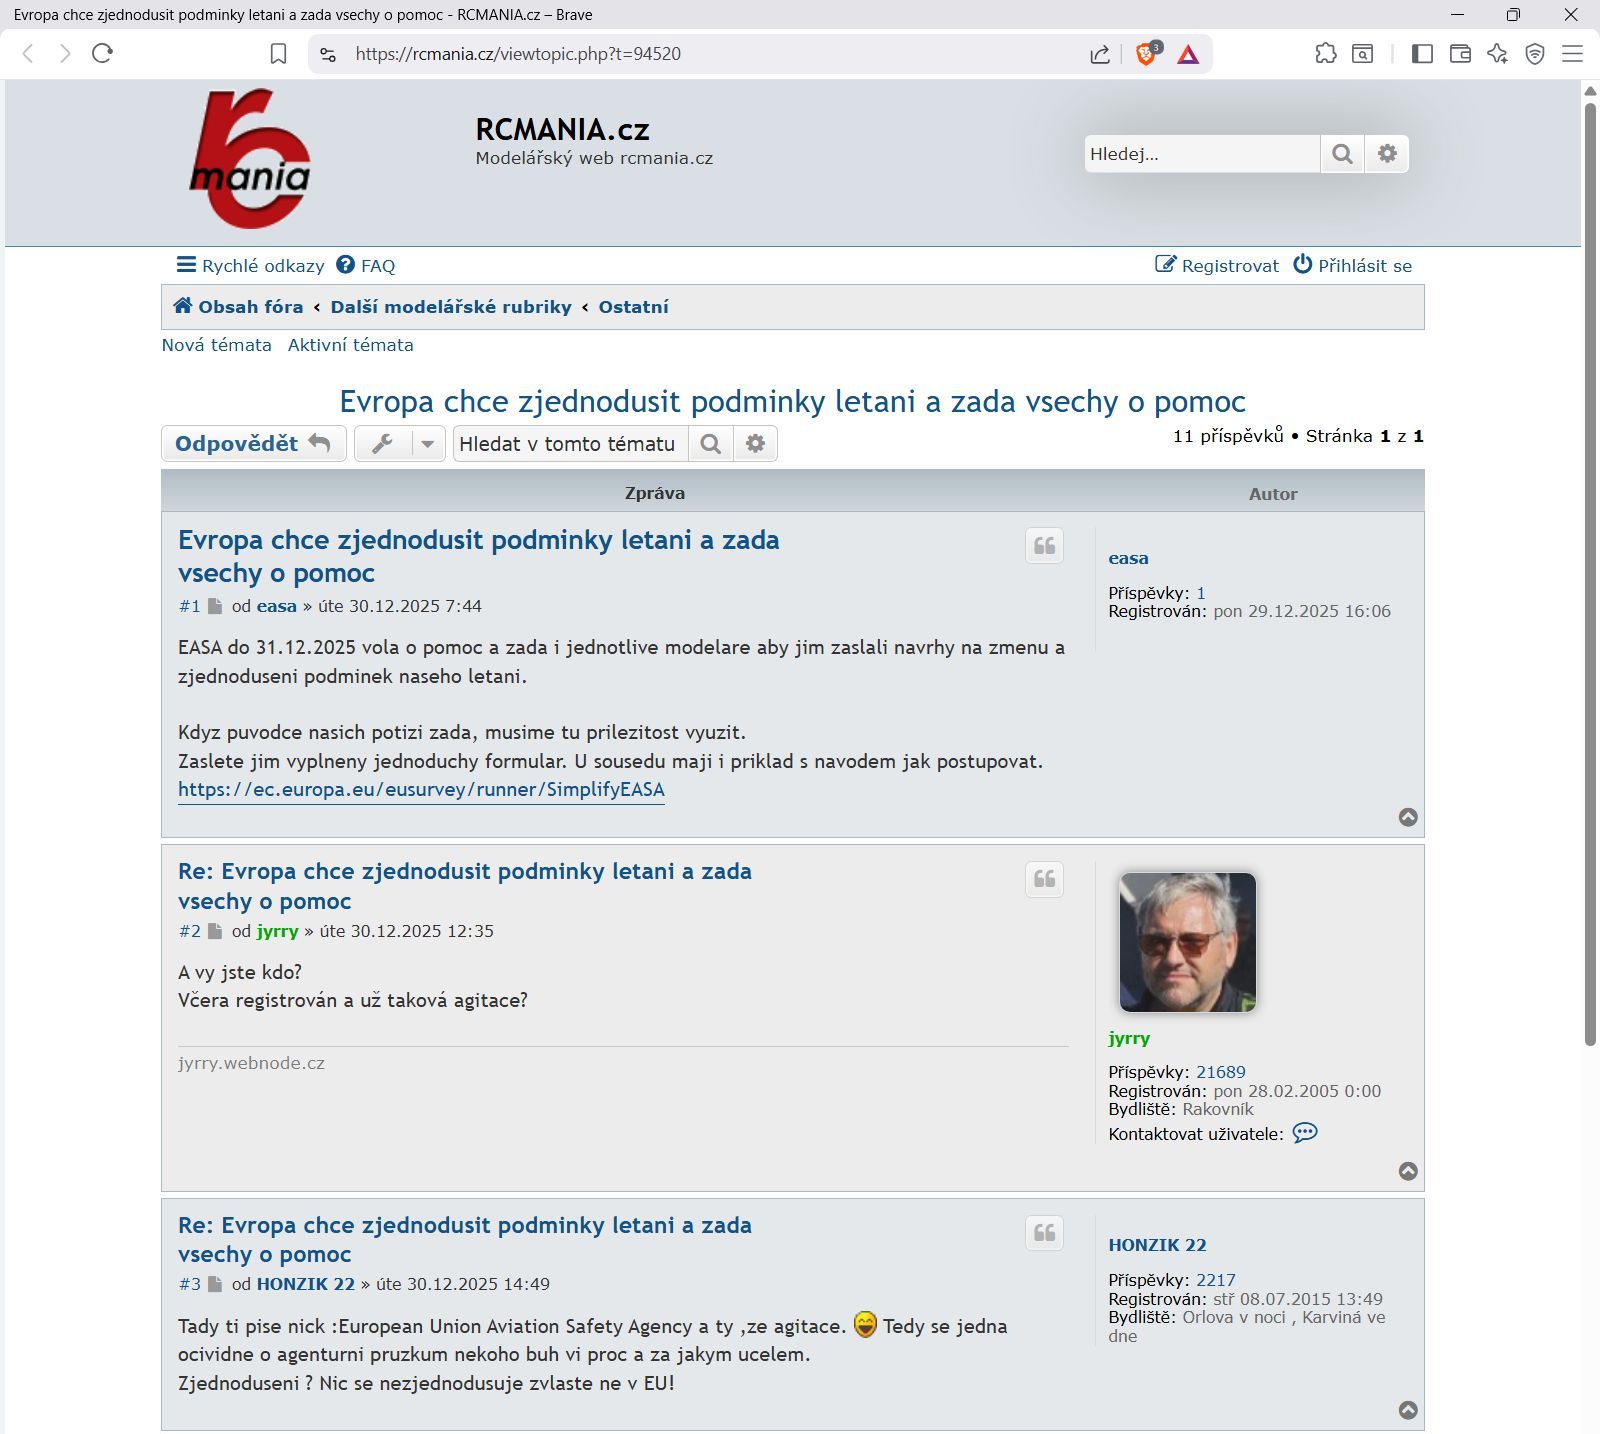Open Brave Wallet icon in toolbar
The height and width of the screenshot is (1434, 1600).
pos(1460,54)
